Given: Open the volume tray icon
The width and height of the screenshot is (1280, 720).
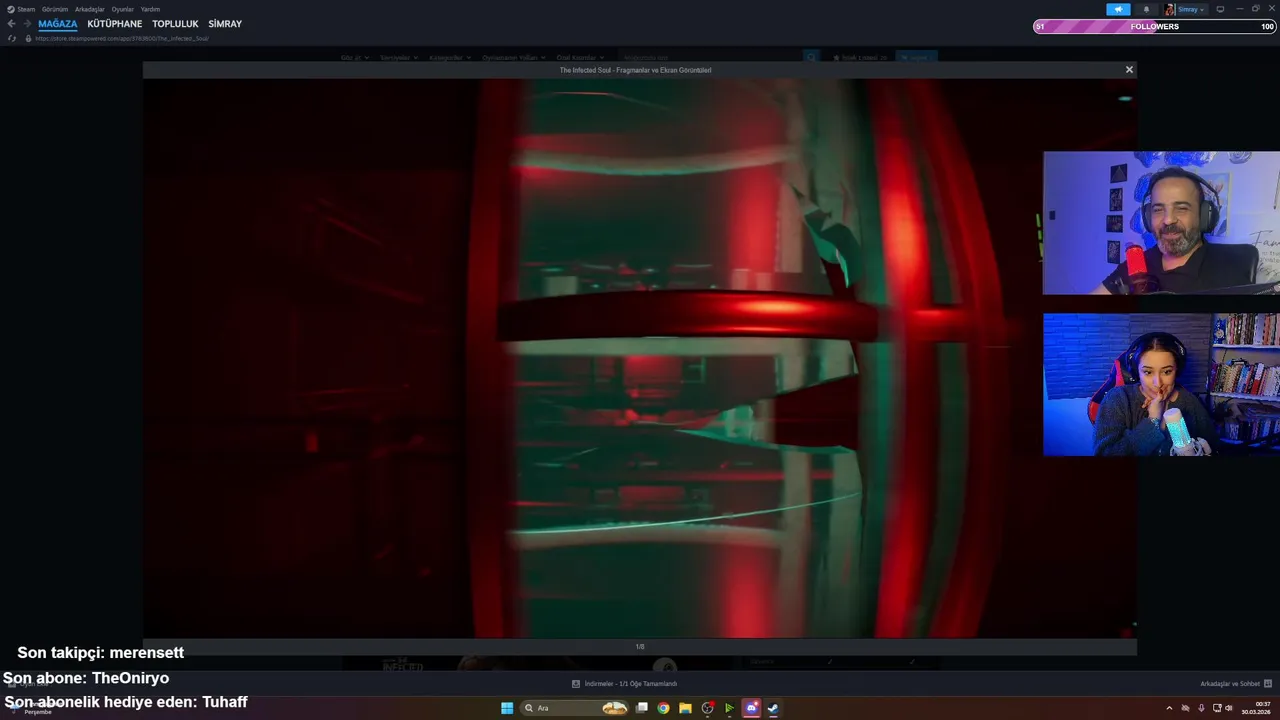Looking at the screenshot, I should 1229,708.
